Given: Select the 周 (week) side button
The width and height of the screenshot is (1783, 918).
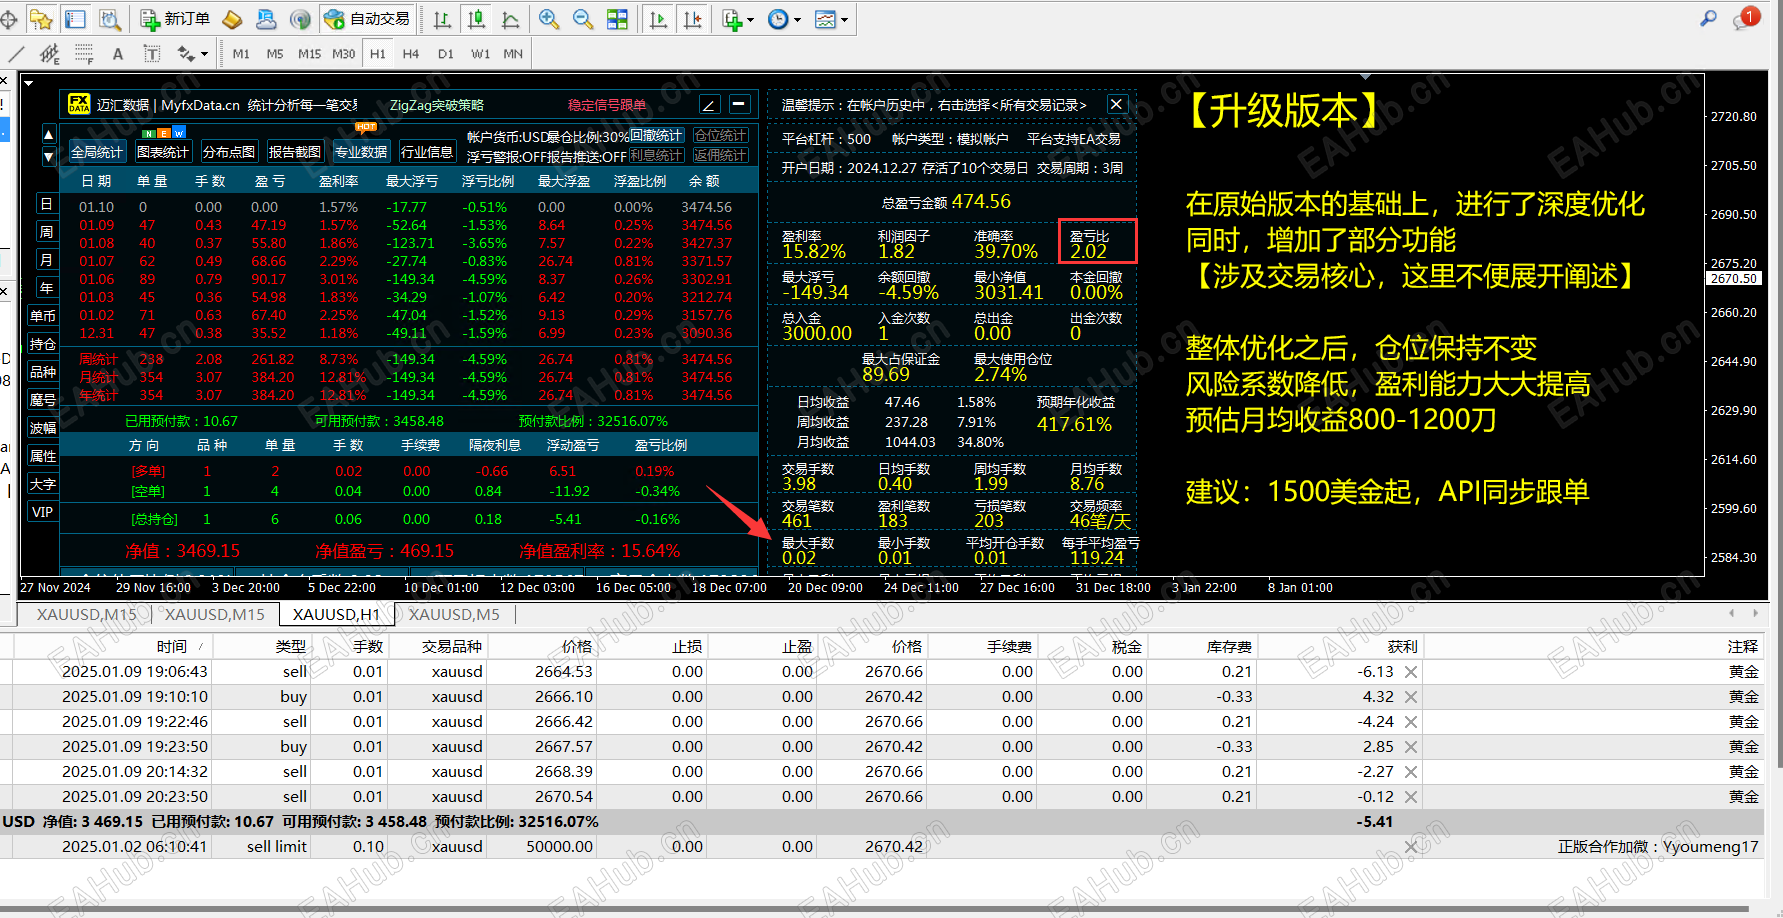Looking at the screenshot, I should click(x=45, y=232).
